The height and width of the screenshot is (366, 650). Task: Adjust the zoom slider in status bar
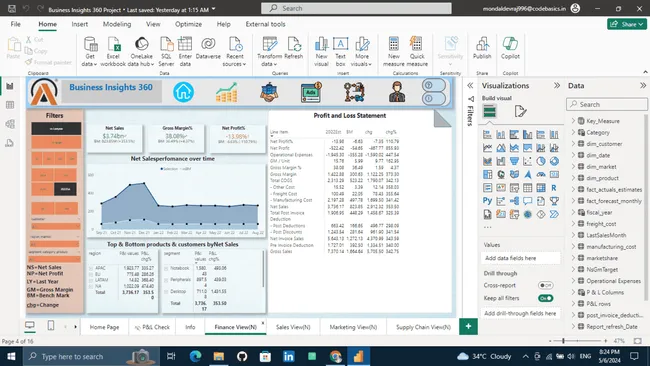click(563, 341)
